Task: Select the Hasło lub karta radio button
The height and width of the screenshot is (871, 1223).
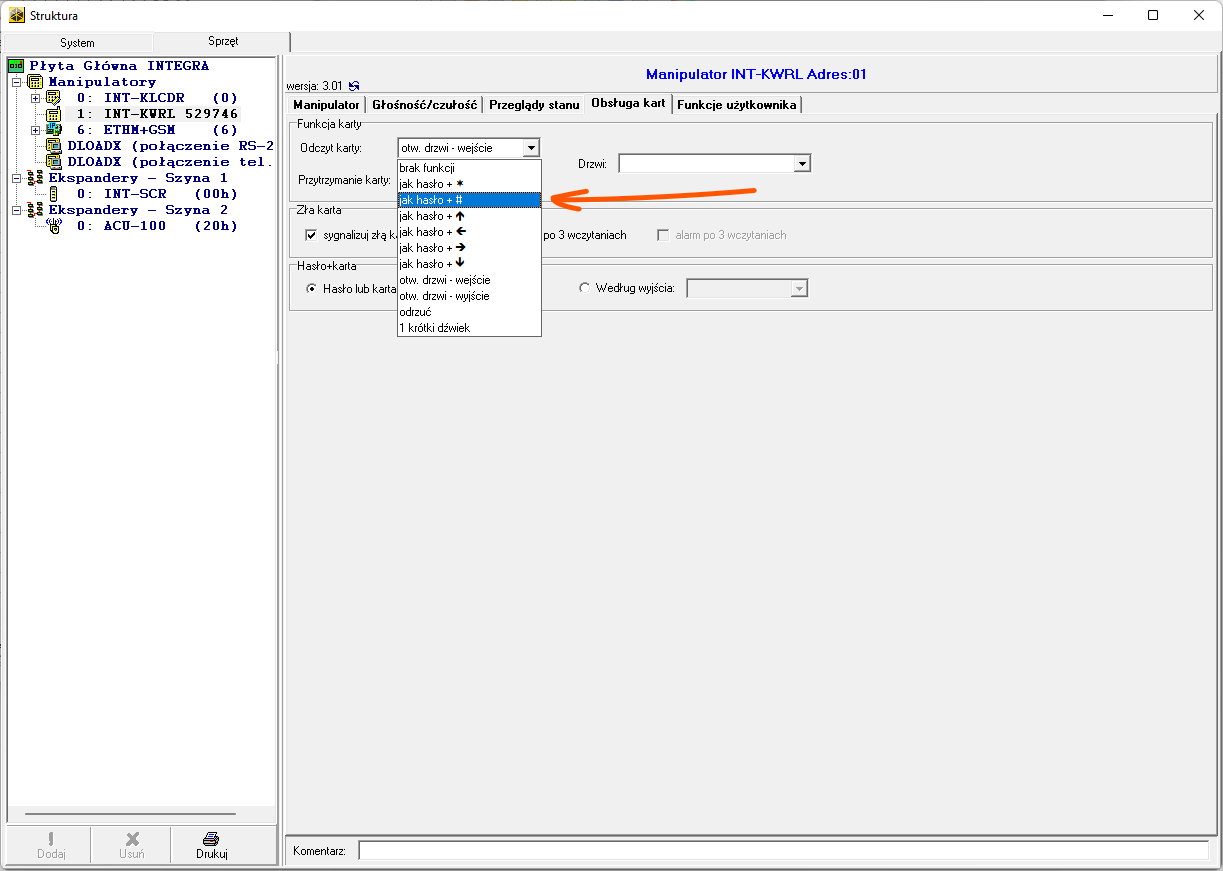Action: coord(311,288)
